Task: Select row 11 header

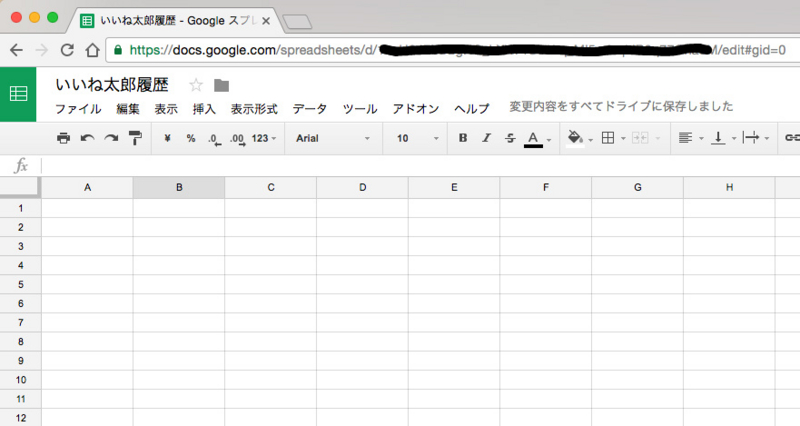Action: tap(20, 399)
